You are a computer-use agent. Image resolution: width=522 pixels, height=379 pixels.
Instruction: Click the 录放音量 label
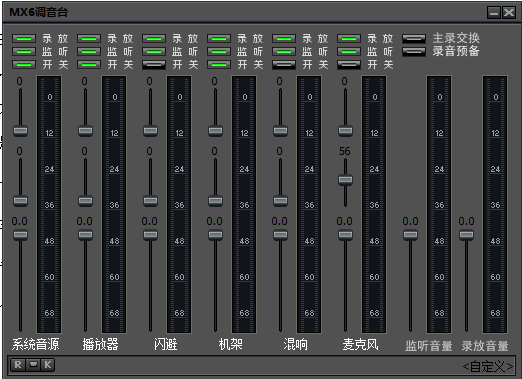[x=485, y=346]
